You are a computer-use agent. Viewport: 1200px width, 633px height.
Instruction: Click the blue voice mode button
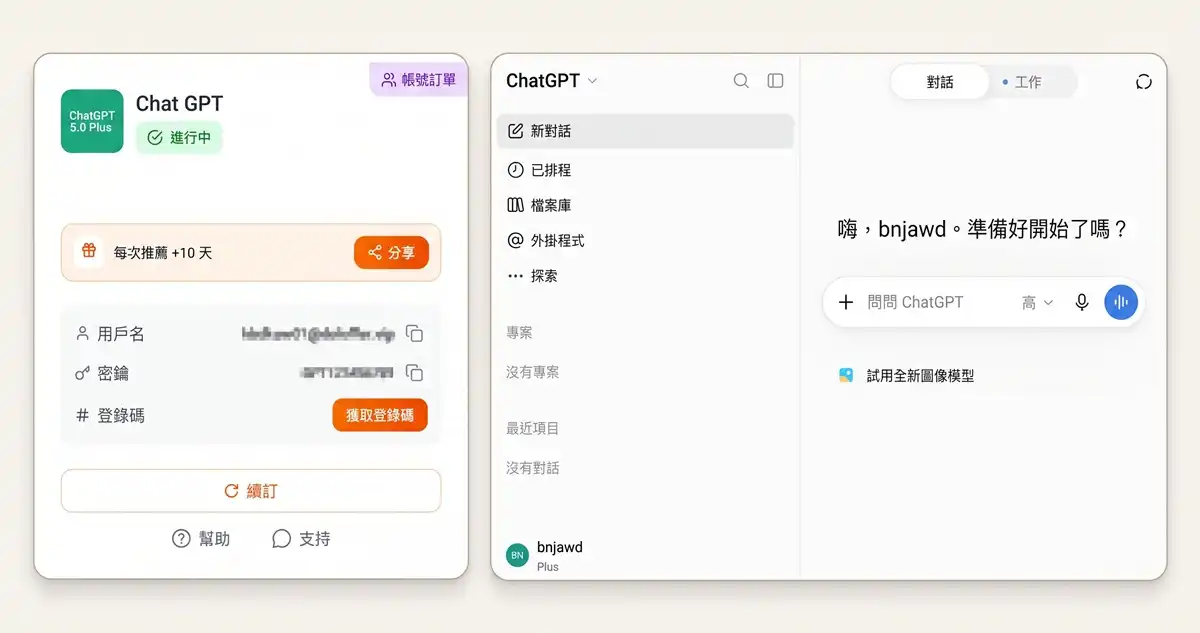pyautogui.click(x=1121, y=302)
